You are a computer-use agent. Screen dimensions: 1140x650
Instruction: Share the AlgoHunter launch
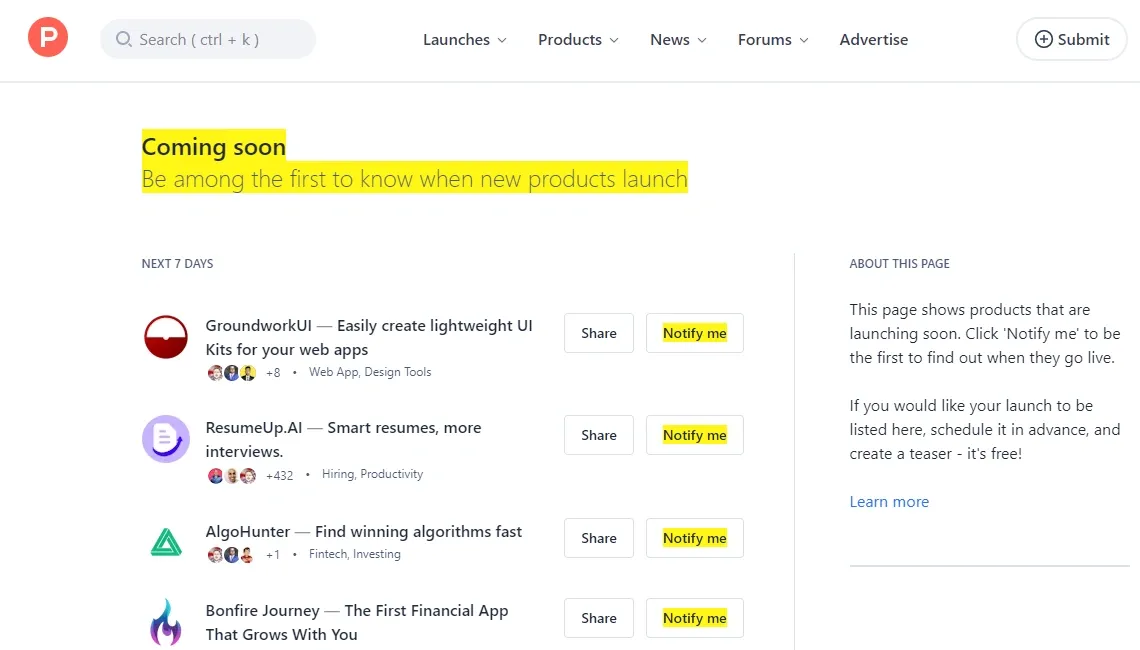(598, 538)
